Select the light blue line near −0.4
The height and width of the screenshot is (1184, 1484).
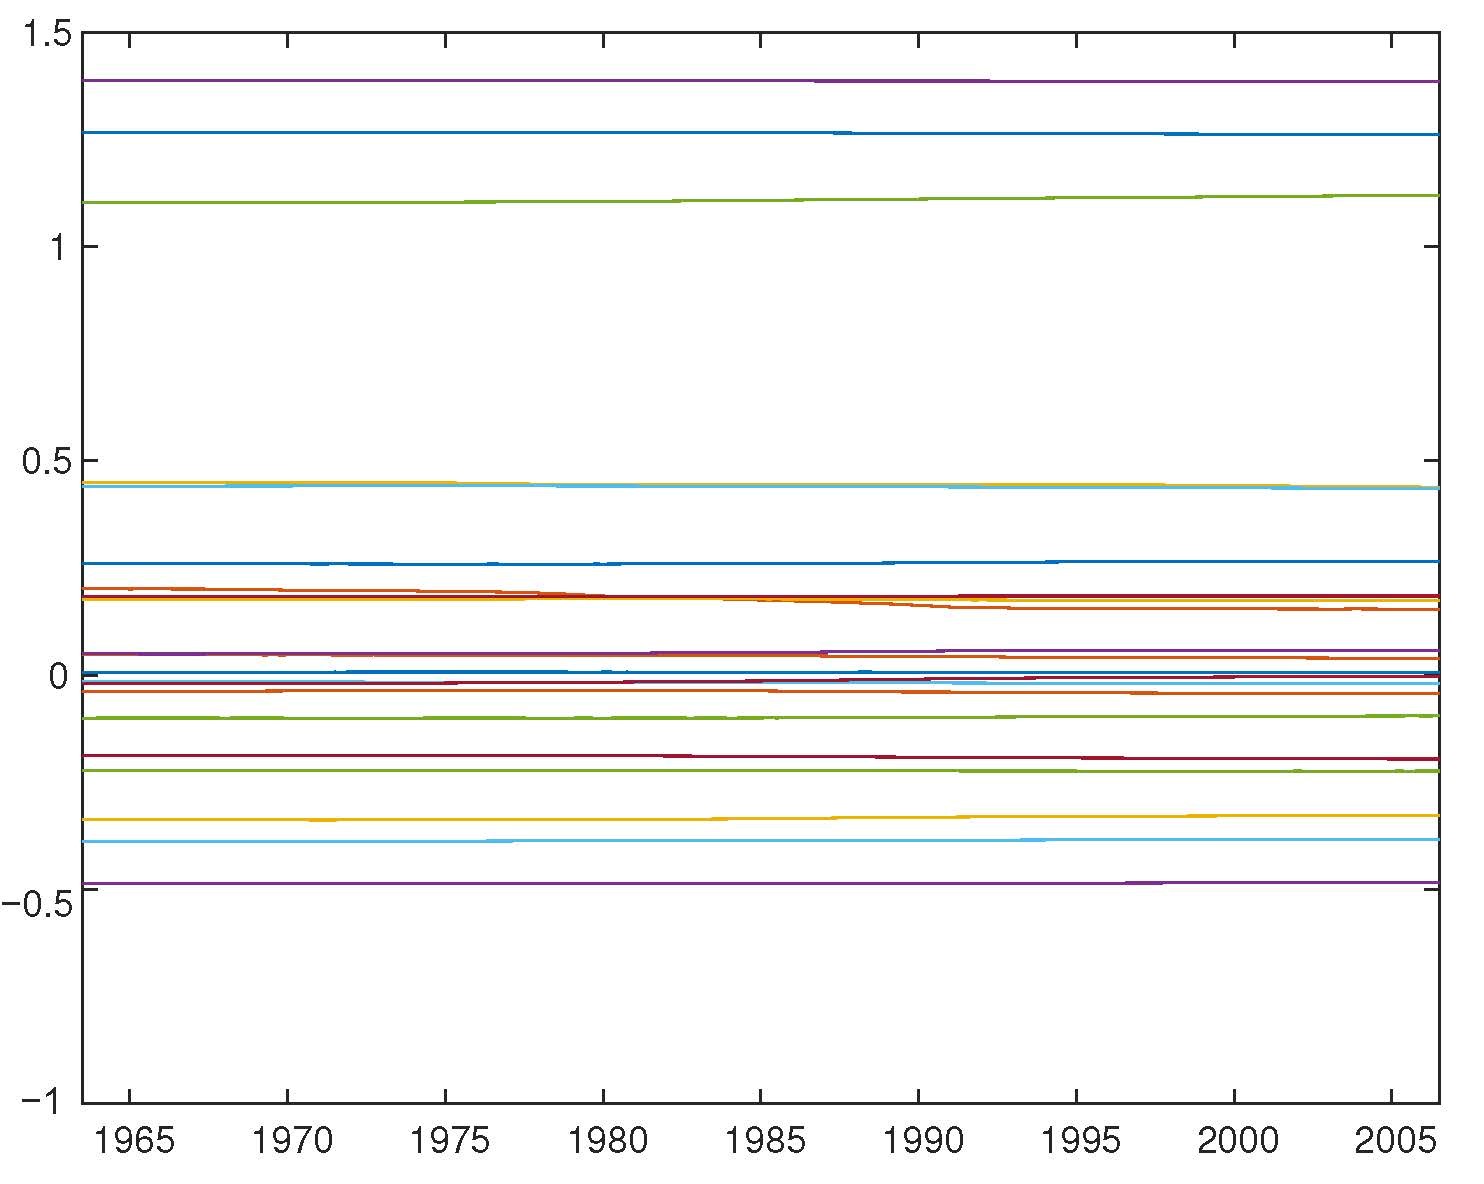760,840
